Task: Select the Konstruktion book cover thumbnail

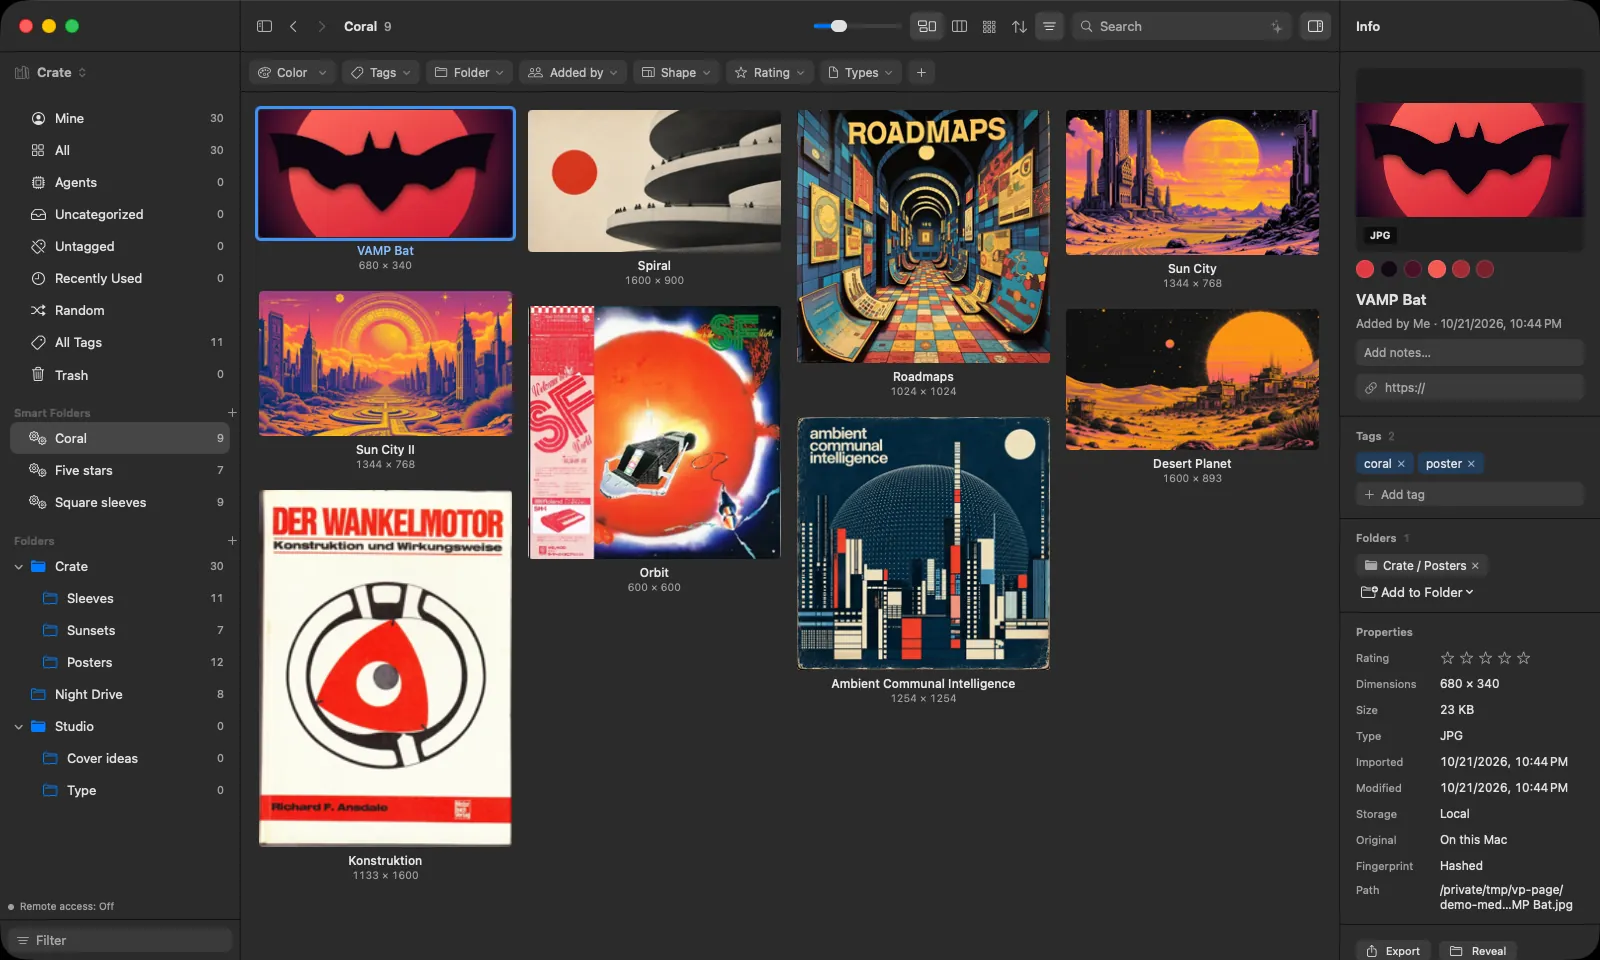Action: [385, 668]
